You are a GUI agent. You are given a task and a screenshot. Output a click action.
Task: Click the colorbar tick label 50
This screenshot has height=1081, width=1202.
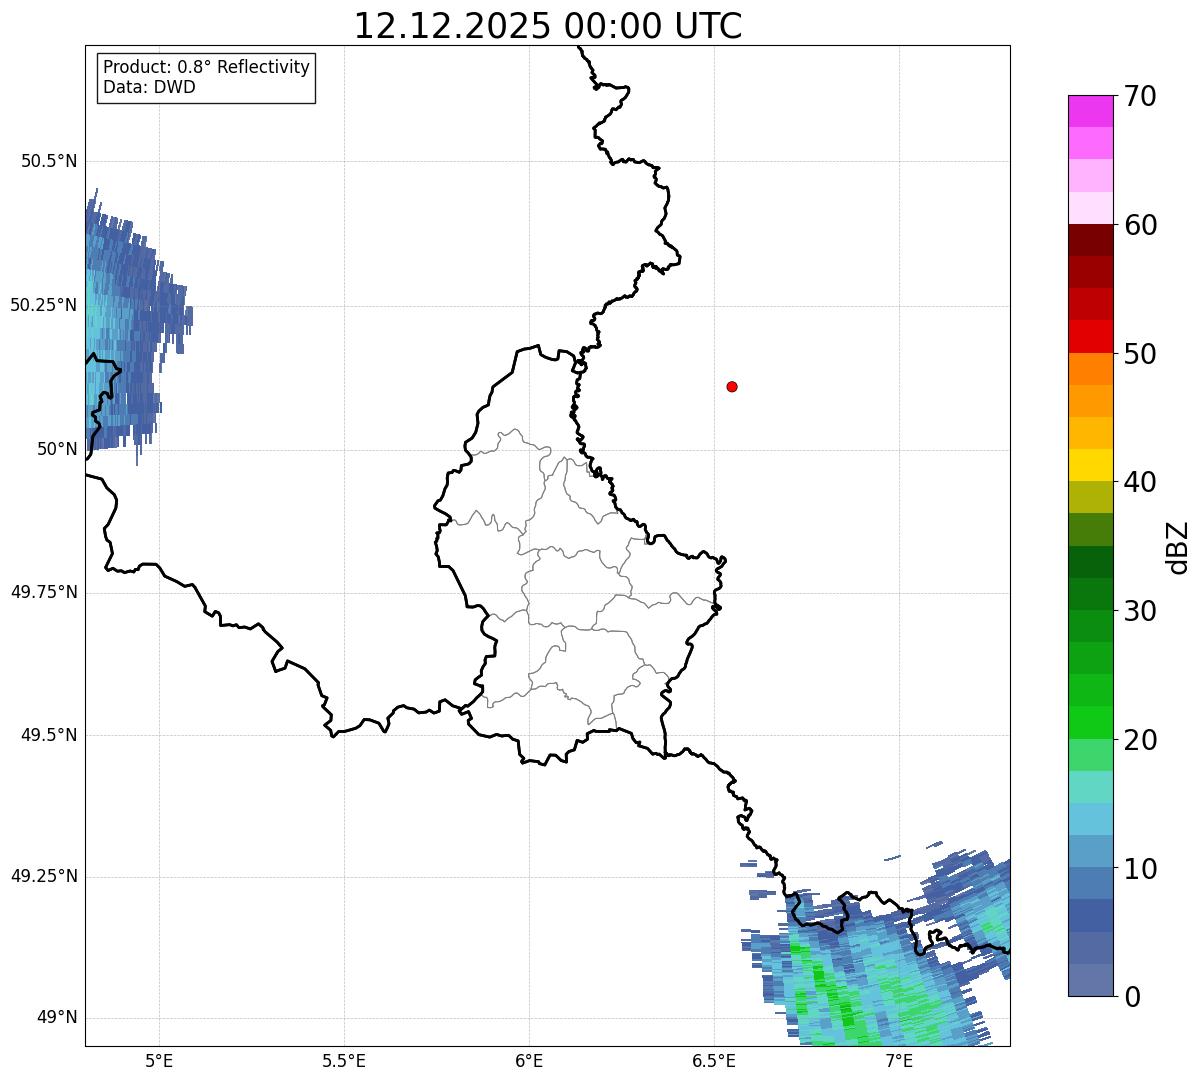click(x=1140, y=354)
